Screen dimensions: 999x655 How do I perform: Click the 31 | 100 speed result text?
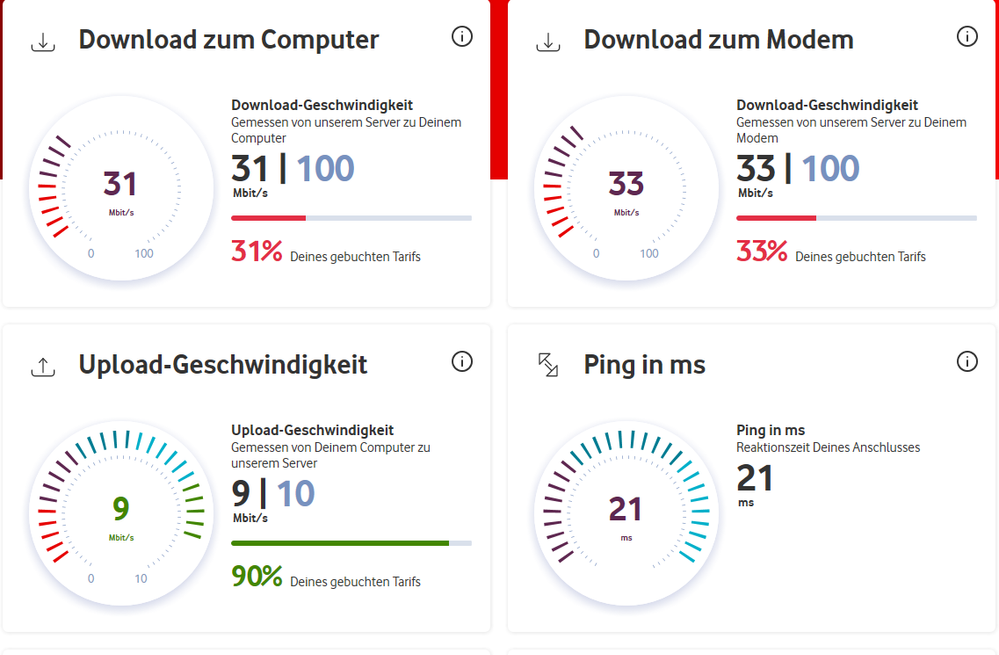tap(292, 168)
